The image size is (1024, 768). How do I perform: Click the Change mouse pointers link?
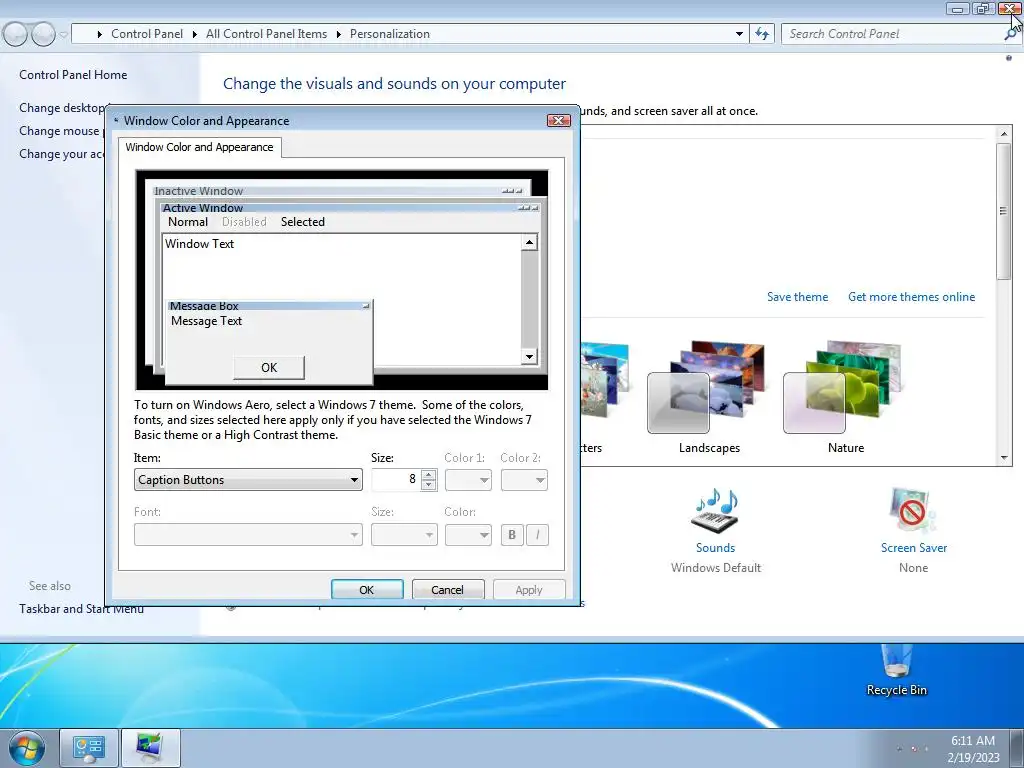[61, 131]
